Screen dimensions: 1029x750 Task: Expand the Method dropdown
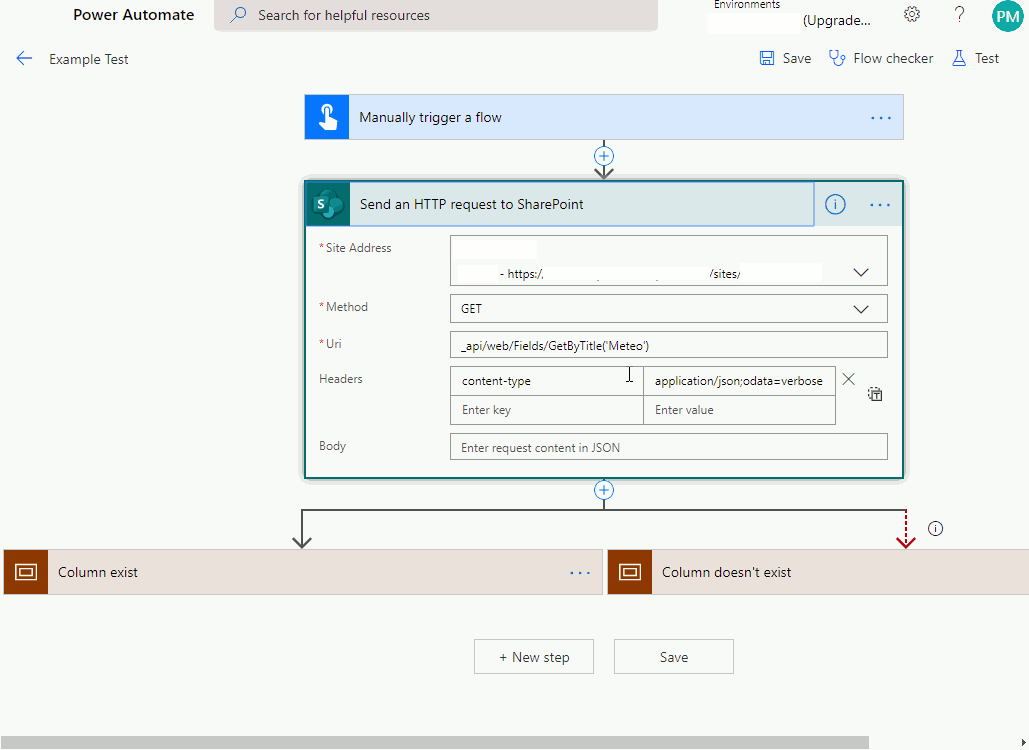click(860, 309)
